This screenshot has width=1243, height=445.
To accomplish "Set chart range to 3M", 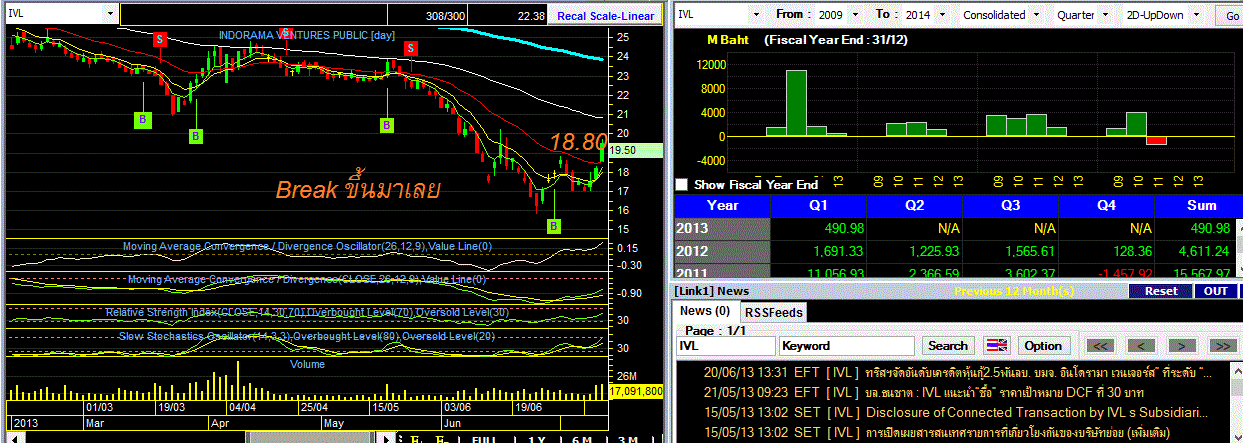I will (x=627, y=440).
